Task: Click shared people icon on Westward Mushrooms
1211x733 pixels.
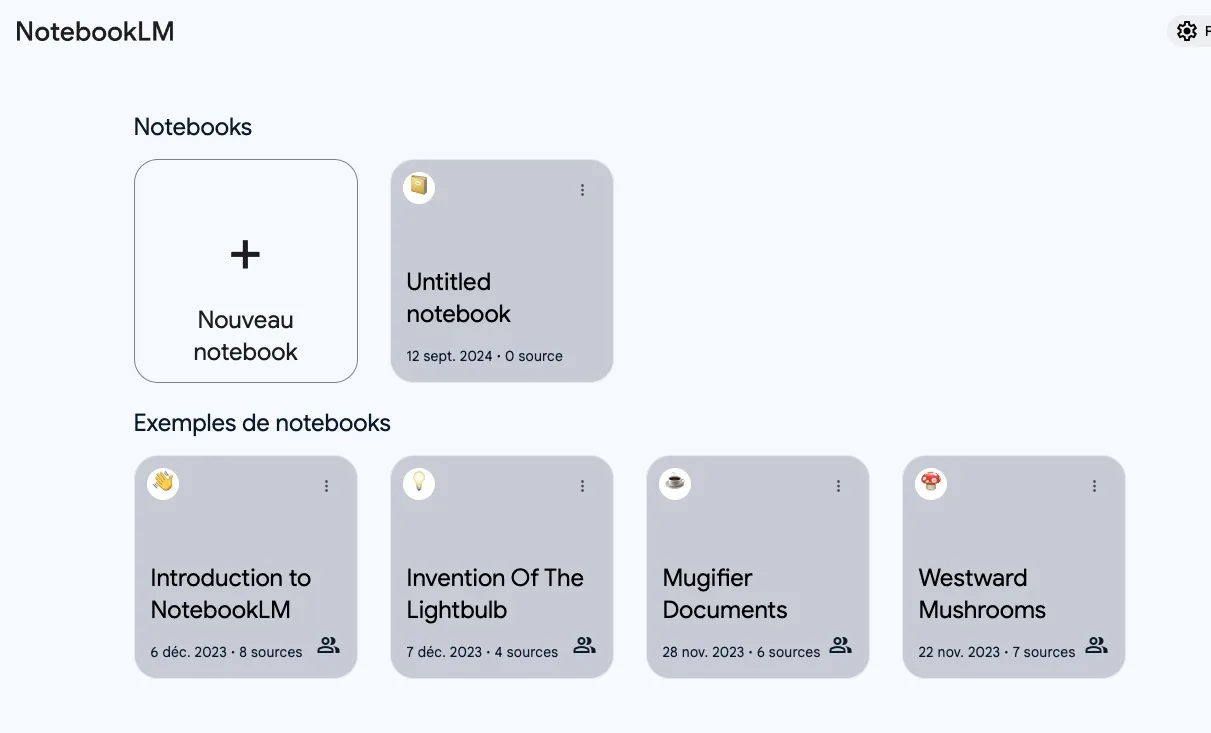Action: 1096,646
